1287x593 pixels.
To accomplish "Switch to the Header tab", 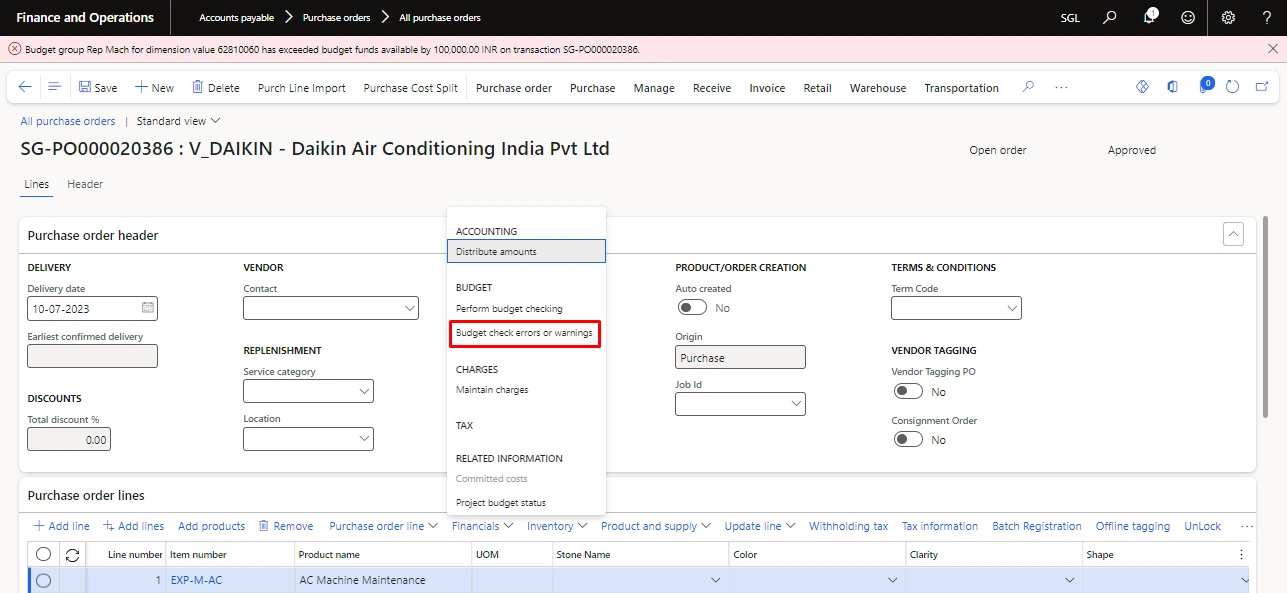I will [85, 184].
